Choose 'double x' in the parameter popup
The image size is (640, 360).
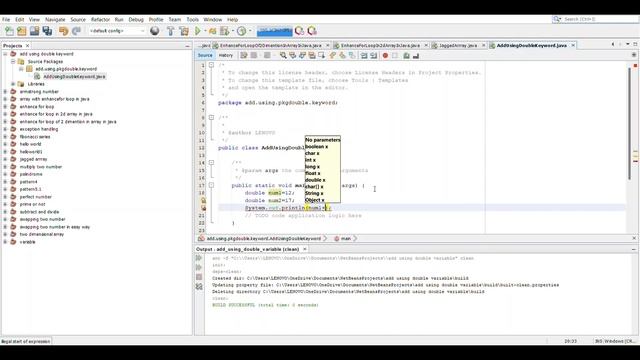(315, 180)
